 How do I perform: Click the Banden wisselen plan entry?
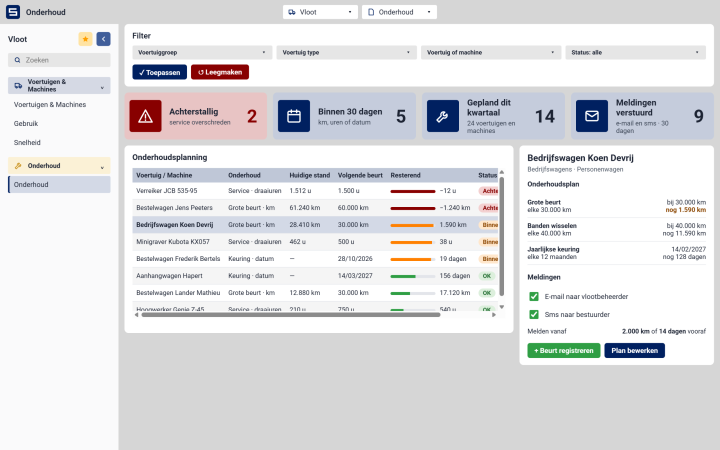(x=617, y=230)
